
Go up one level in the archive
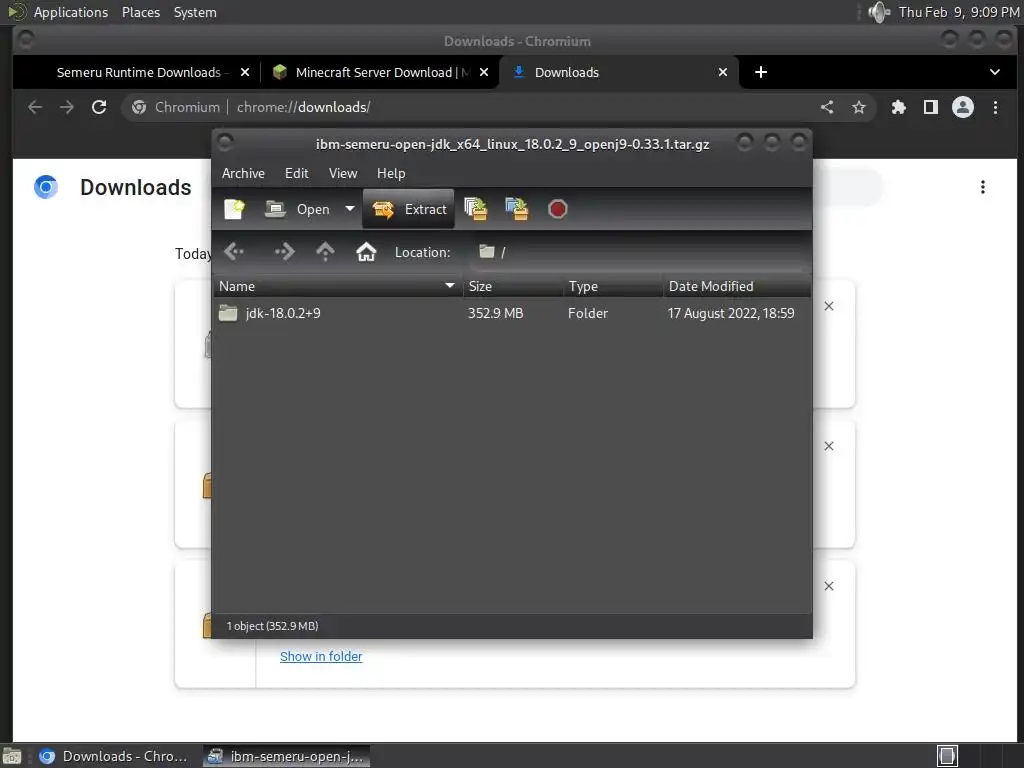click(325, 252)
